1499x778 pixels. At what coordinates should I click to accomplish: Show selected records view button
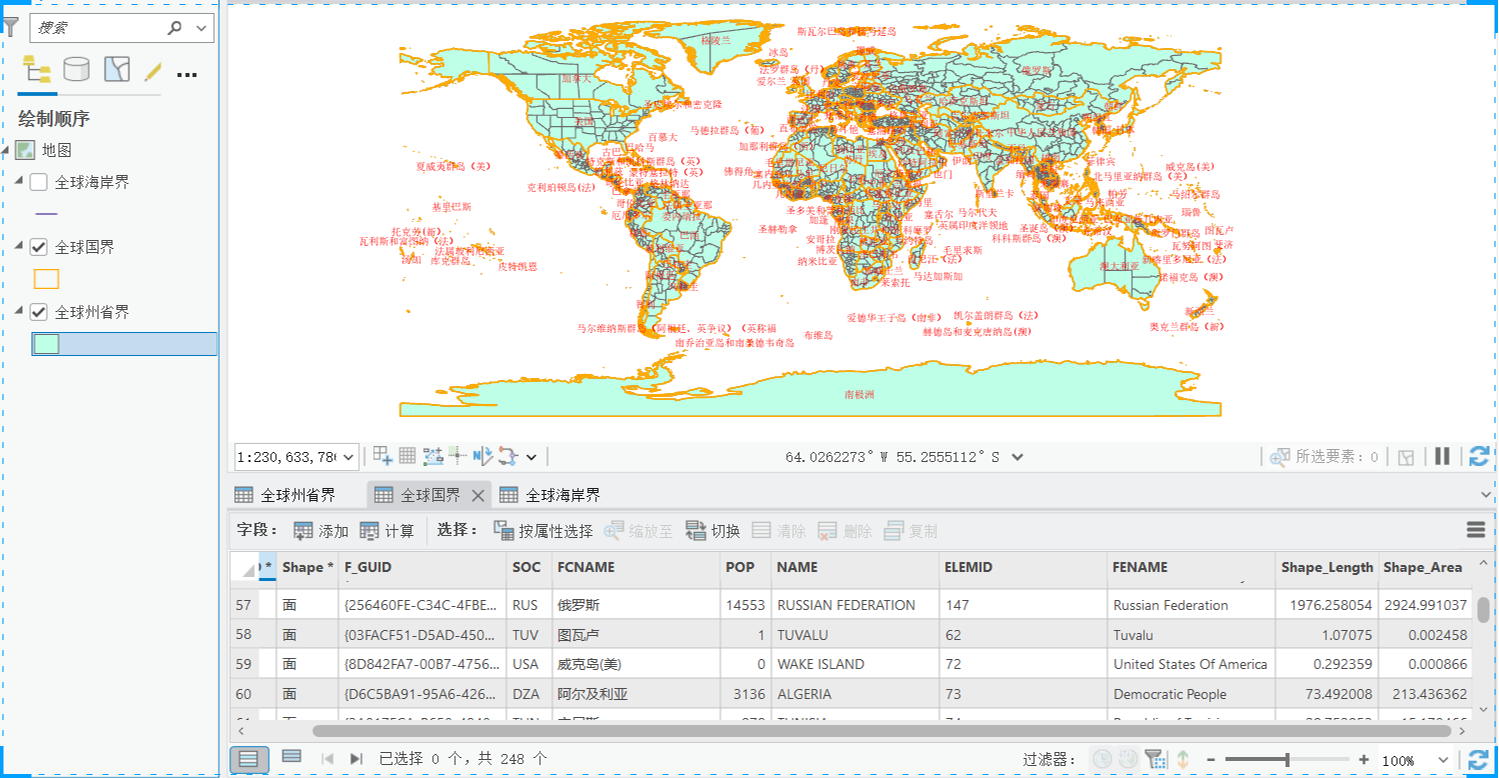292,757
